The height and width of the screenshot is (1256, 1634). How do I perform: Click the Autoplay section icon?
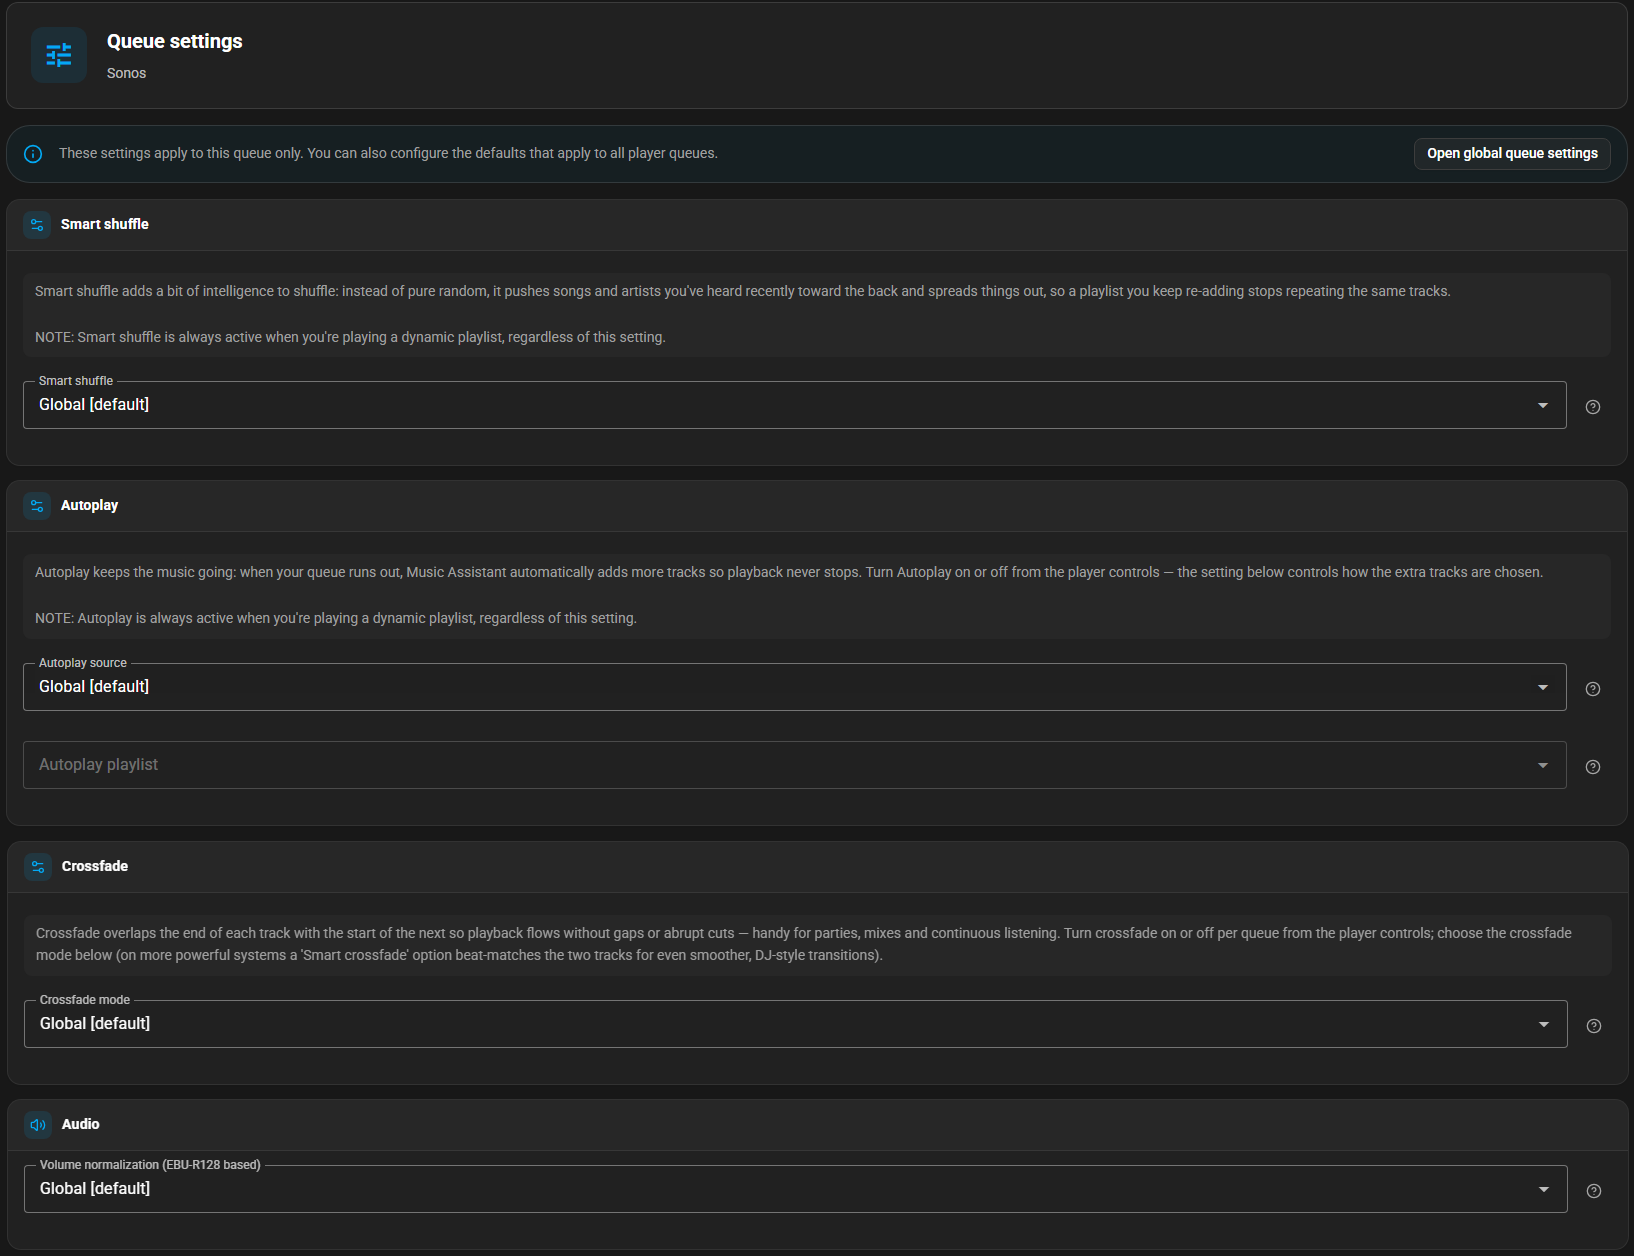click(37, 506)
